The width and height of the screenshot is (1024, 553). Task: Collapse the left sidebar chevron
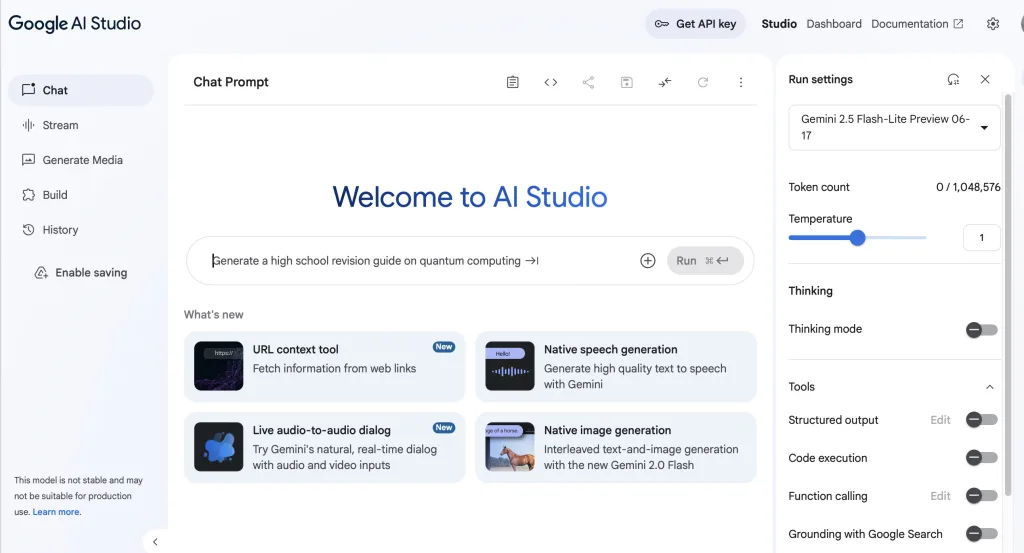pyautogui.click(x=155, y=541)
